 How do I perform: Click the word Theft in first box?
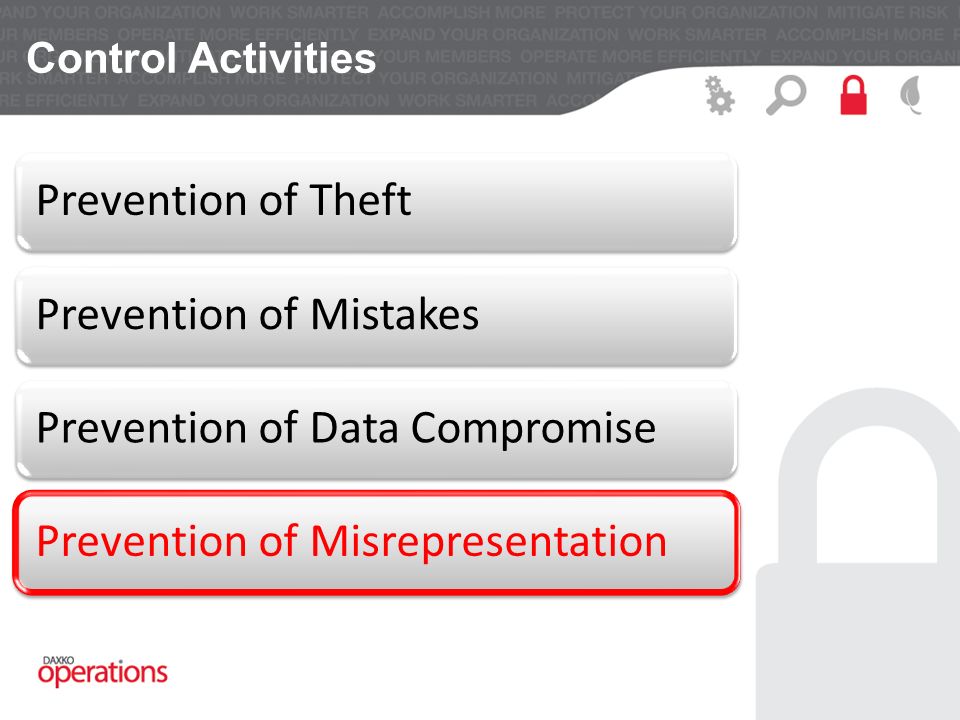coord(361,200)
